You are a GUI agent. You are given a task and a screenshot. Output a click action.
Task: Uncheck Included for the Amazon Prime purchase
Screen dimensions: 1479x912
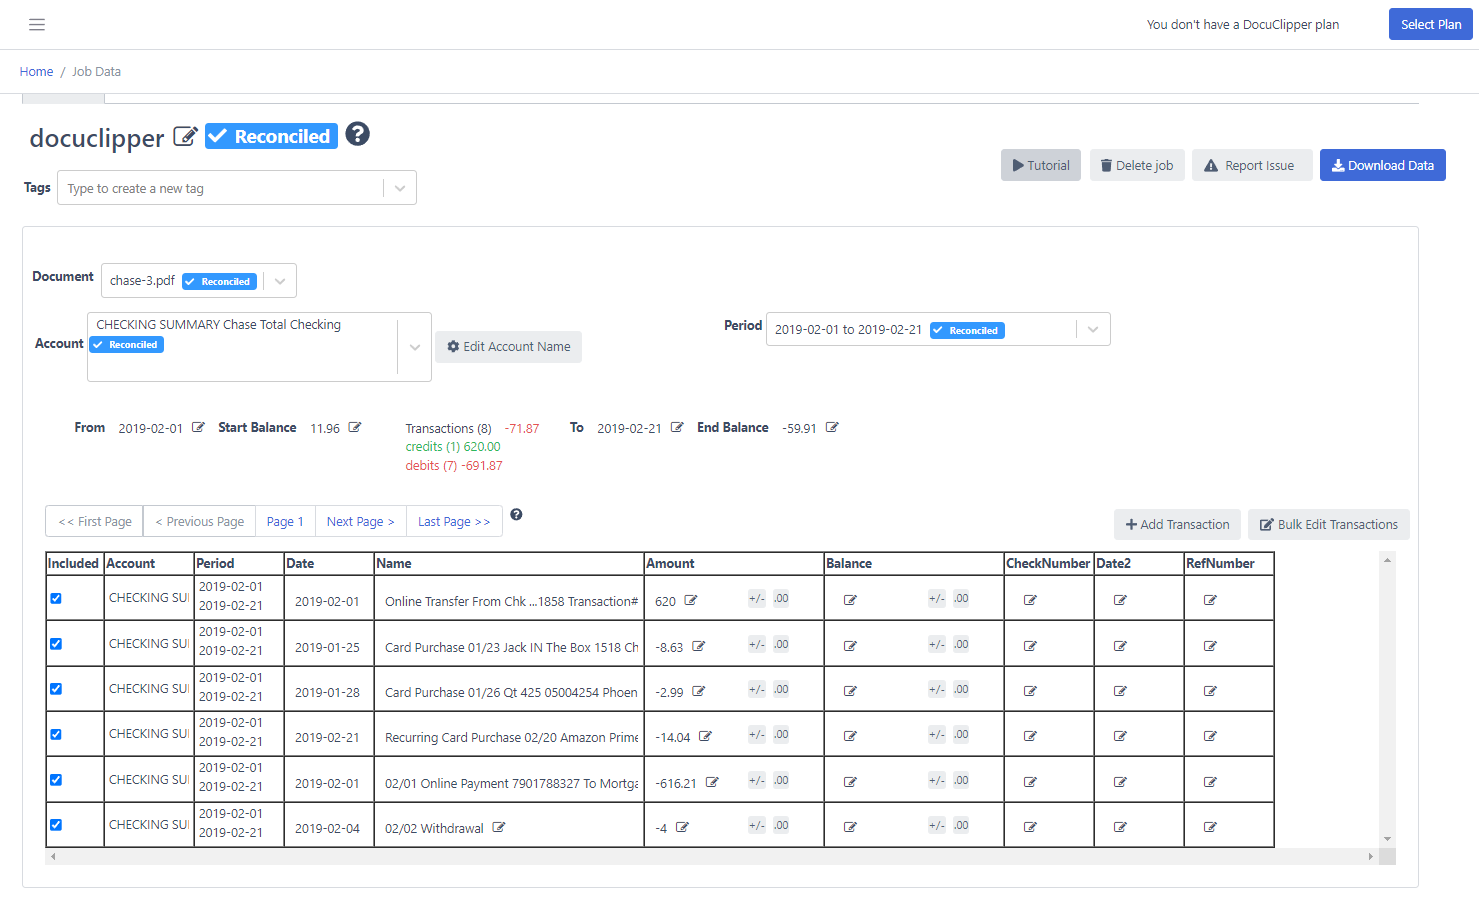(x=56, y=733)
